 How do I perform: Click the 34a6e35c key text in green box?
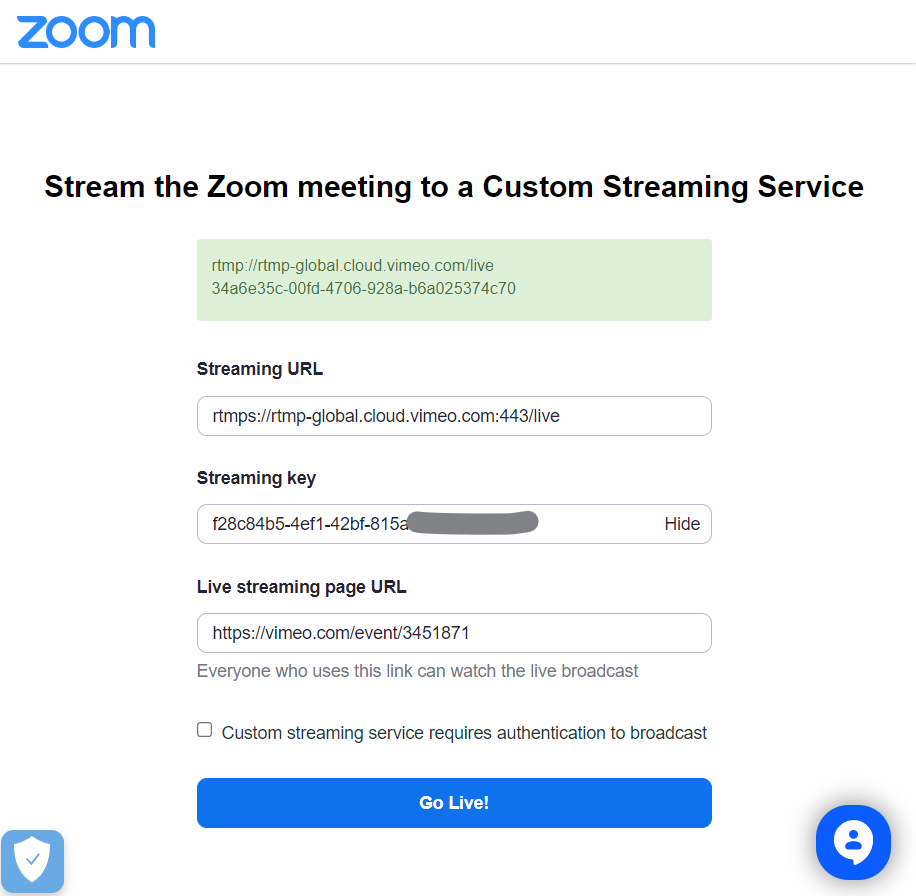[x=364, y=289]
